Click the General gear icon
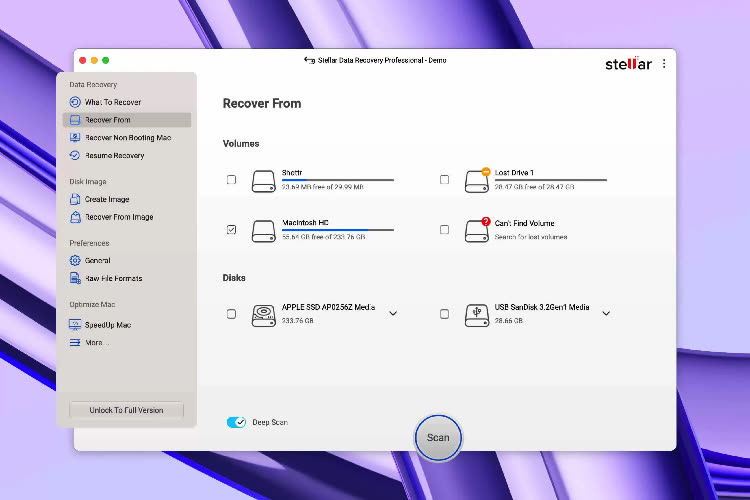Image resolution: width=750 pixels, height=500 pixels. coord(75,260)
